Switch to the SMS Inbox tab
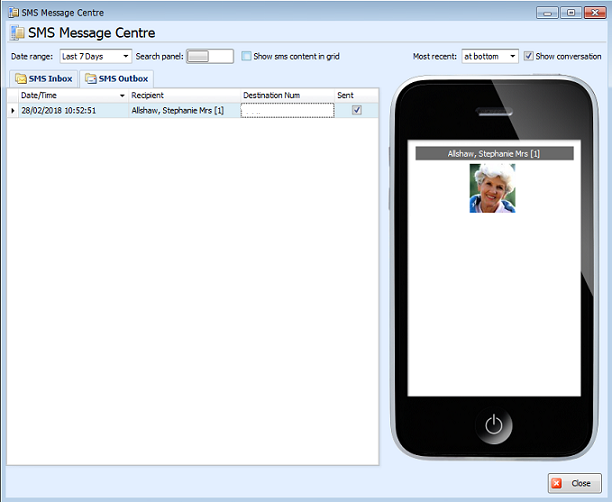The width and height of the screenshot is (612, 502). click(42, 78)
